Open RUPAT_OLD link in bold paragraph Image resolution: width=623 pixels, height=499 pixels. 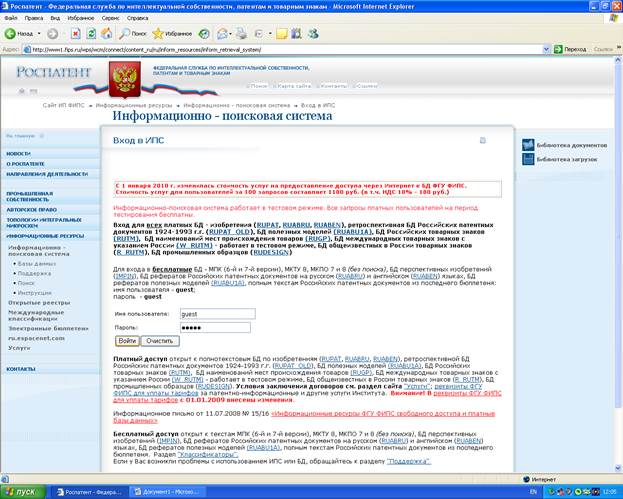coord(230,232)
